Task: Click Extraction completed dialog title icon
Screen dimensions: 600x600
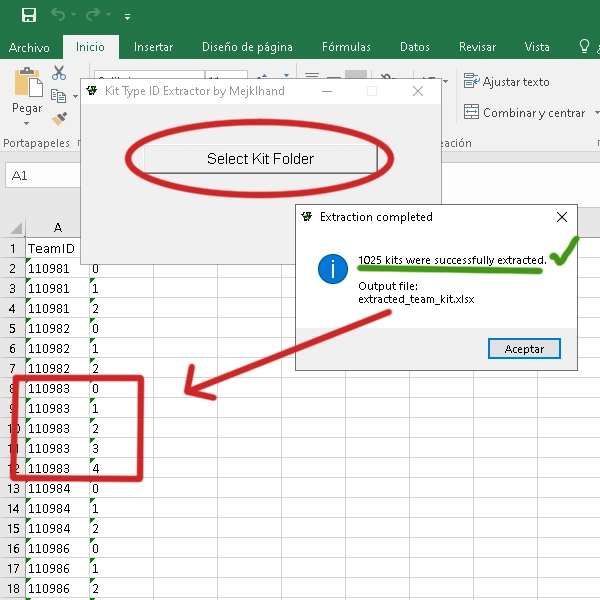Action: tap(307, 217)
